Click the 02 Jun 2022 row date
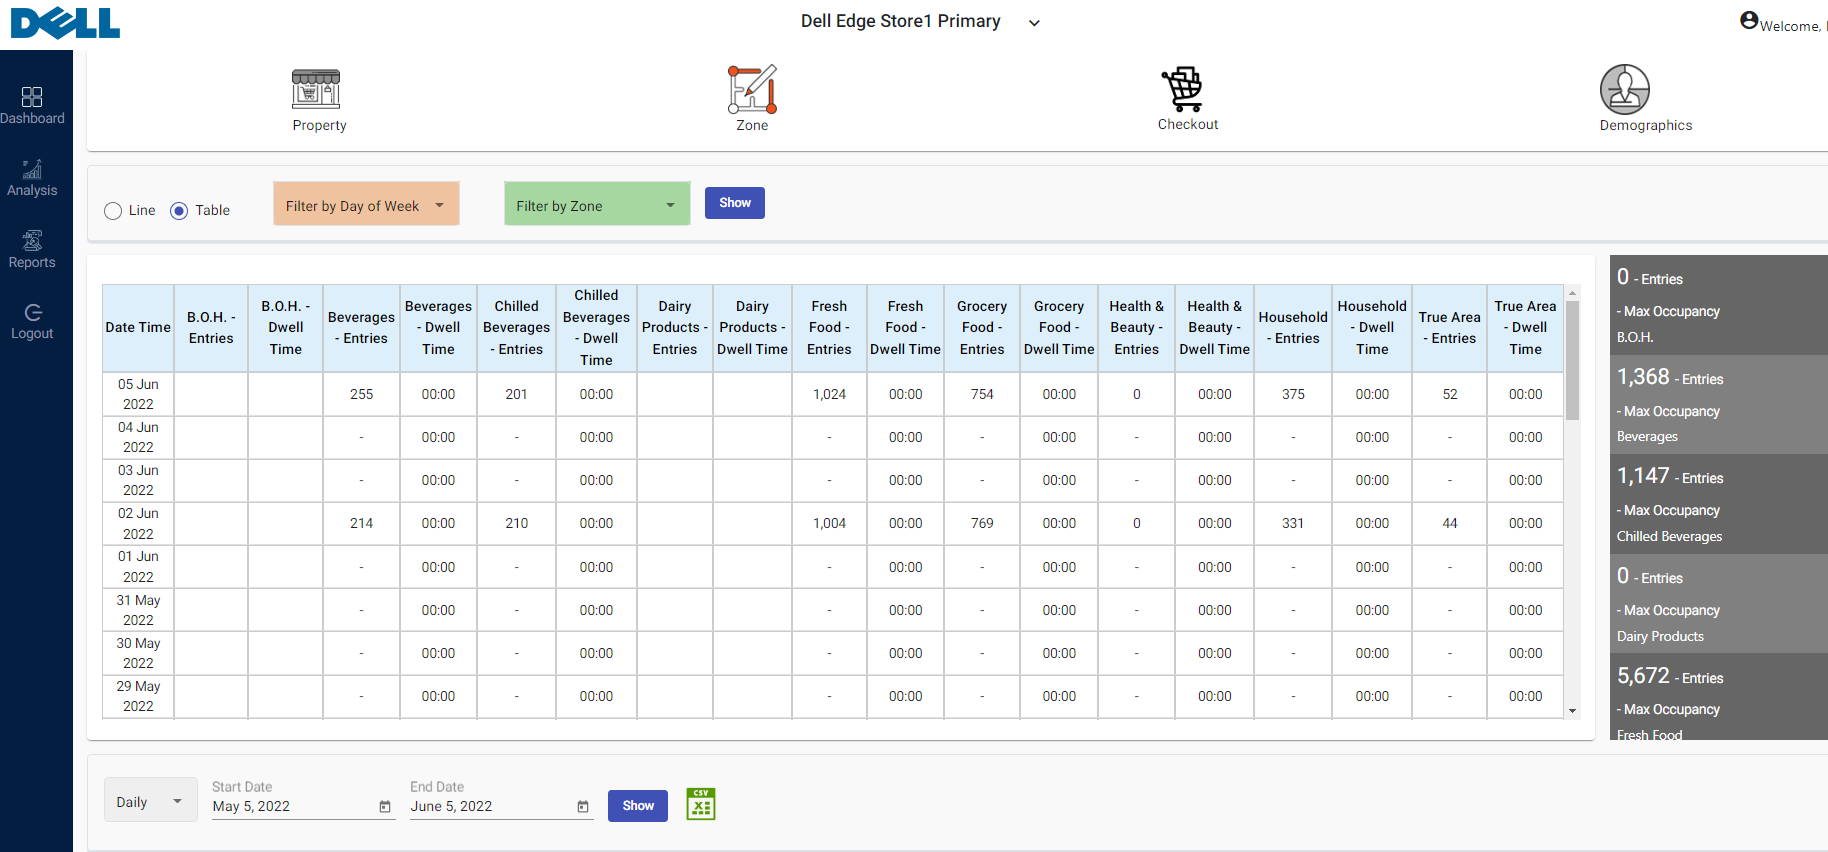Image resolution: width=1828 pixels, height=852 pixels. pos(138,523)
